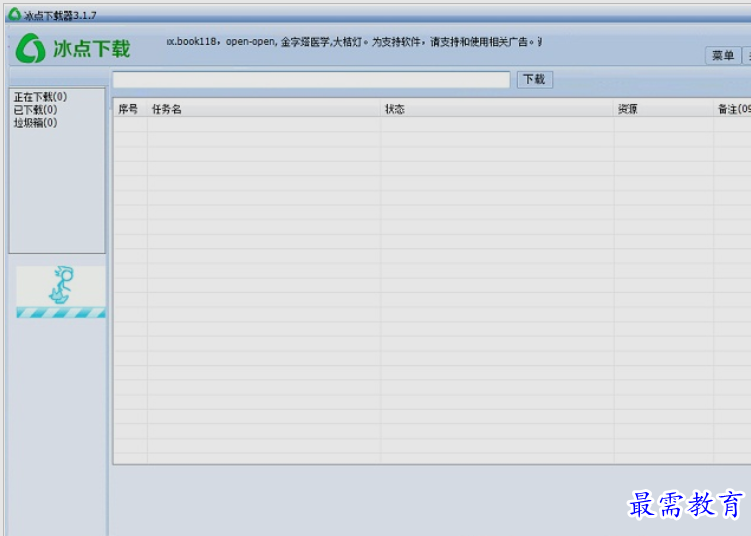
Task: Sort by the 状态 column header
Action: pos(497,109)
